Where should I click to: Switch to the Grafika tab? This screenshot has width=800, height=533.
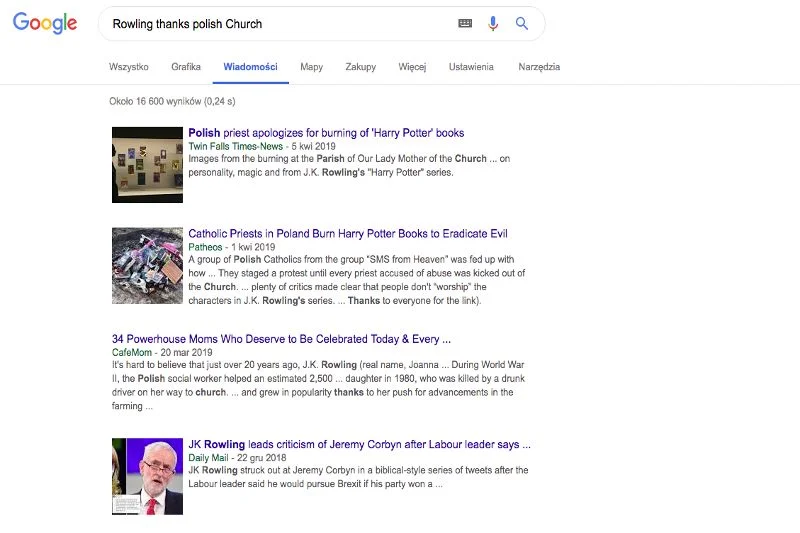(x=186, y=67)
